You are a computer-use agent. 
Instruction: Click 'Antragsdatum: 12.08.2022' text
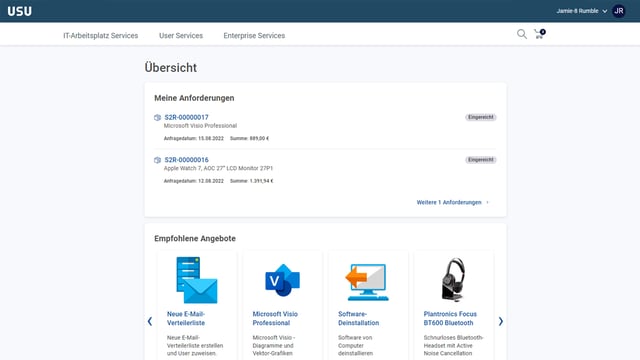[x=194, y=181]
